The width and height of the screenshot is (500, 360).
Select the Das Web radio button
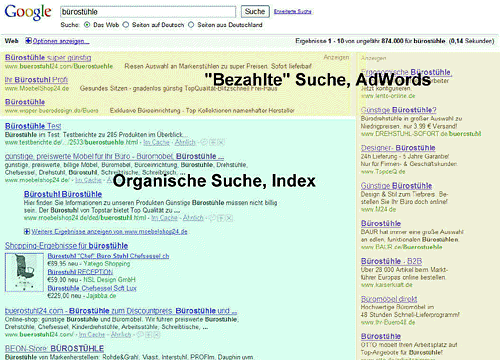(x=87, y=25)
